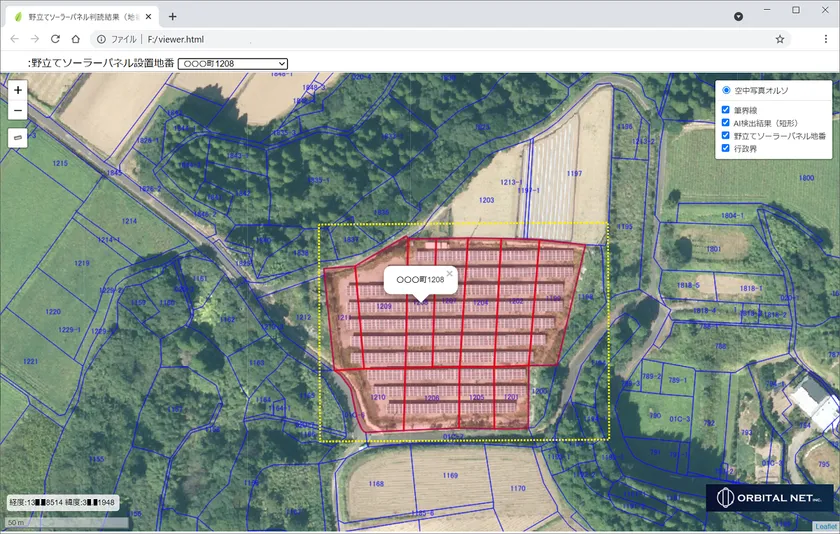Zoom out the map with minus button
Image resolution: width=840 pixels, height=534 pixels.
pos(18,110)
